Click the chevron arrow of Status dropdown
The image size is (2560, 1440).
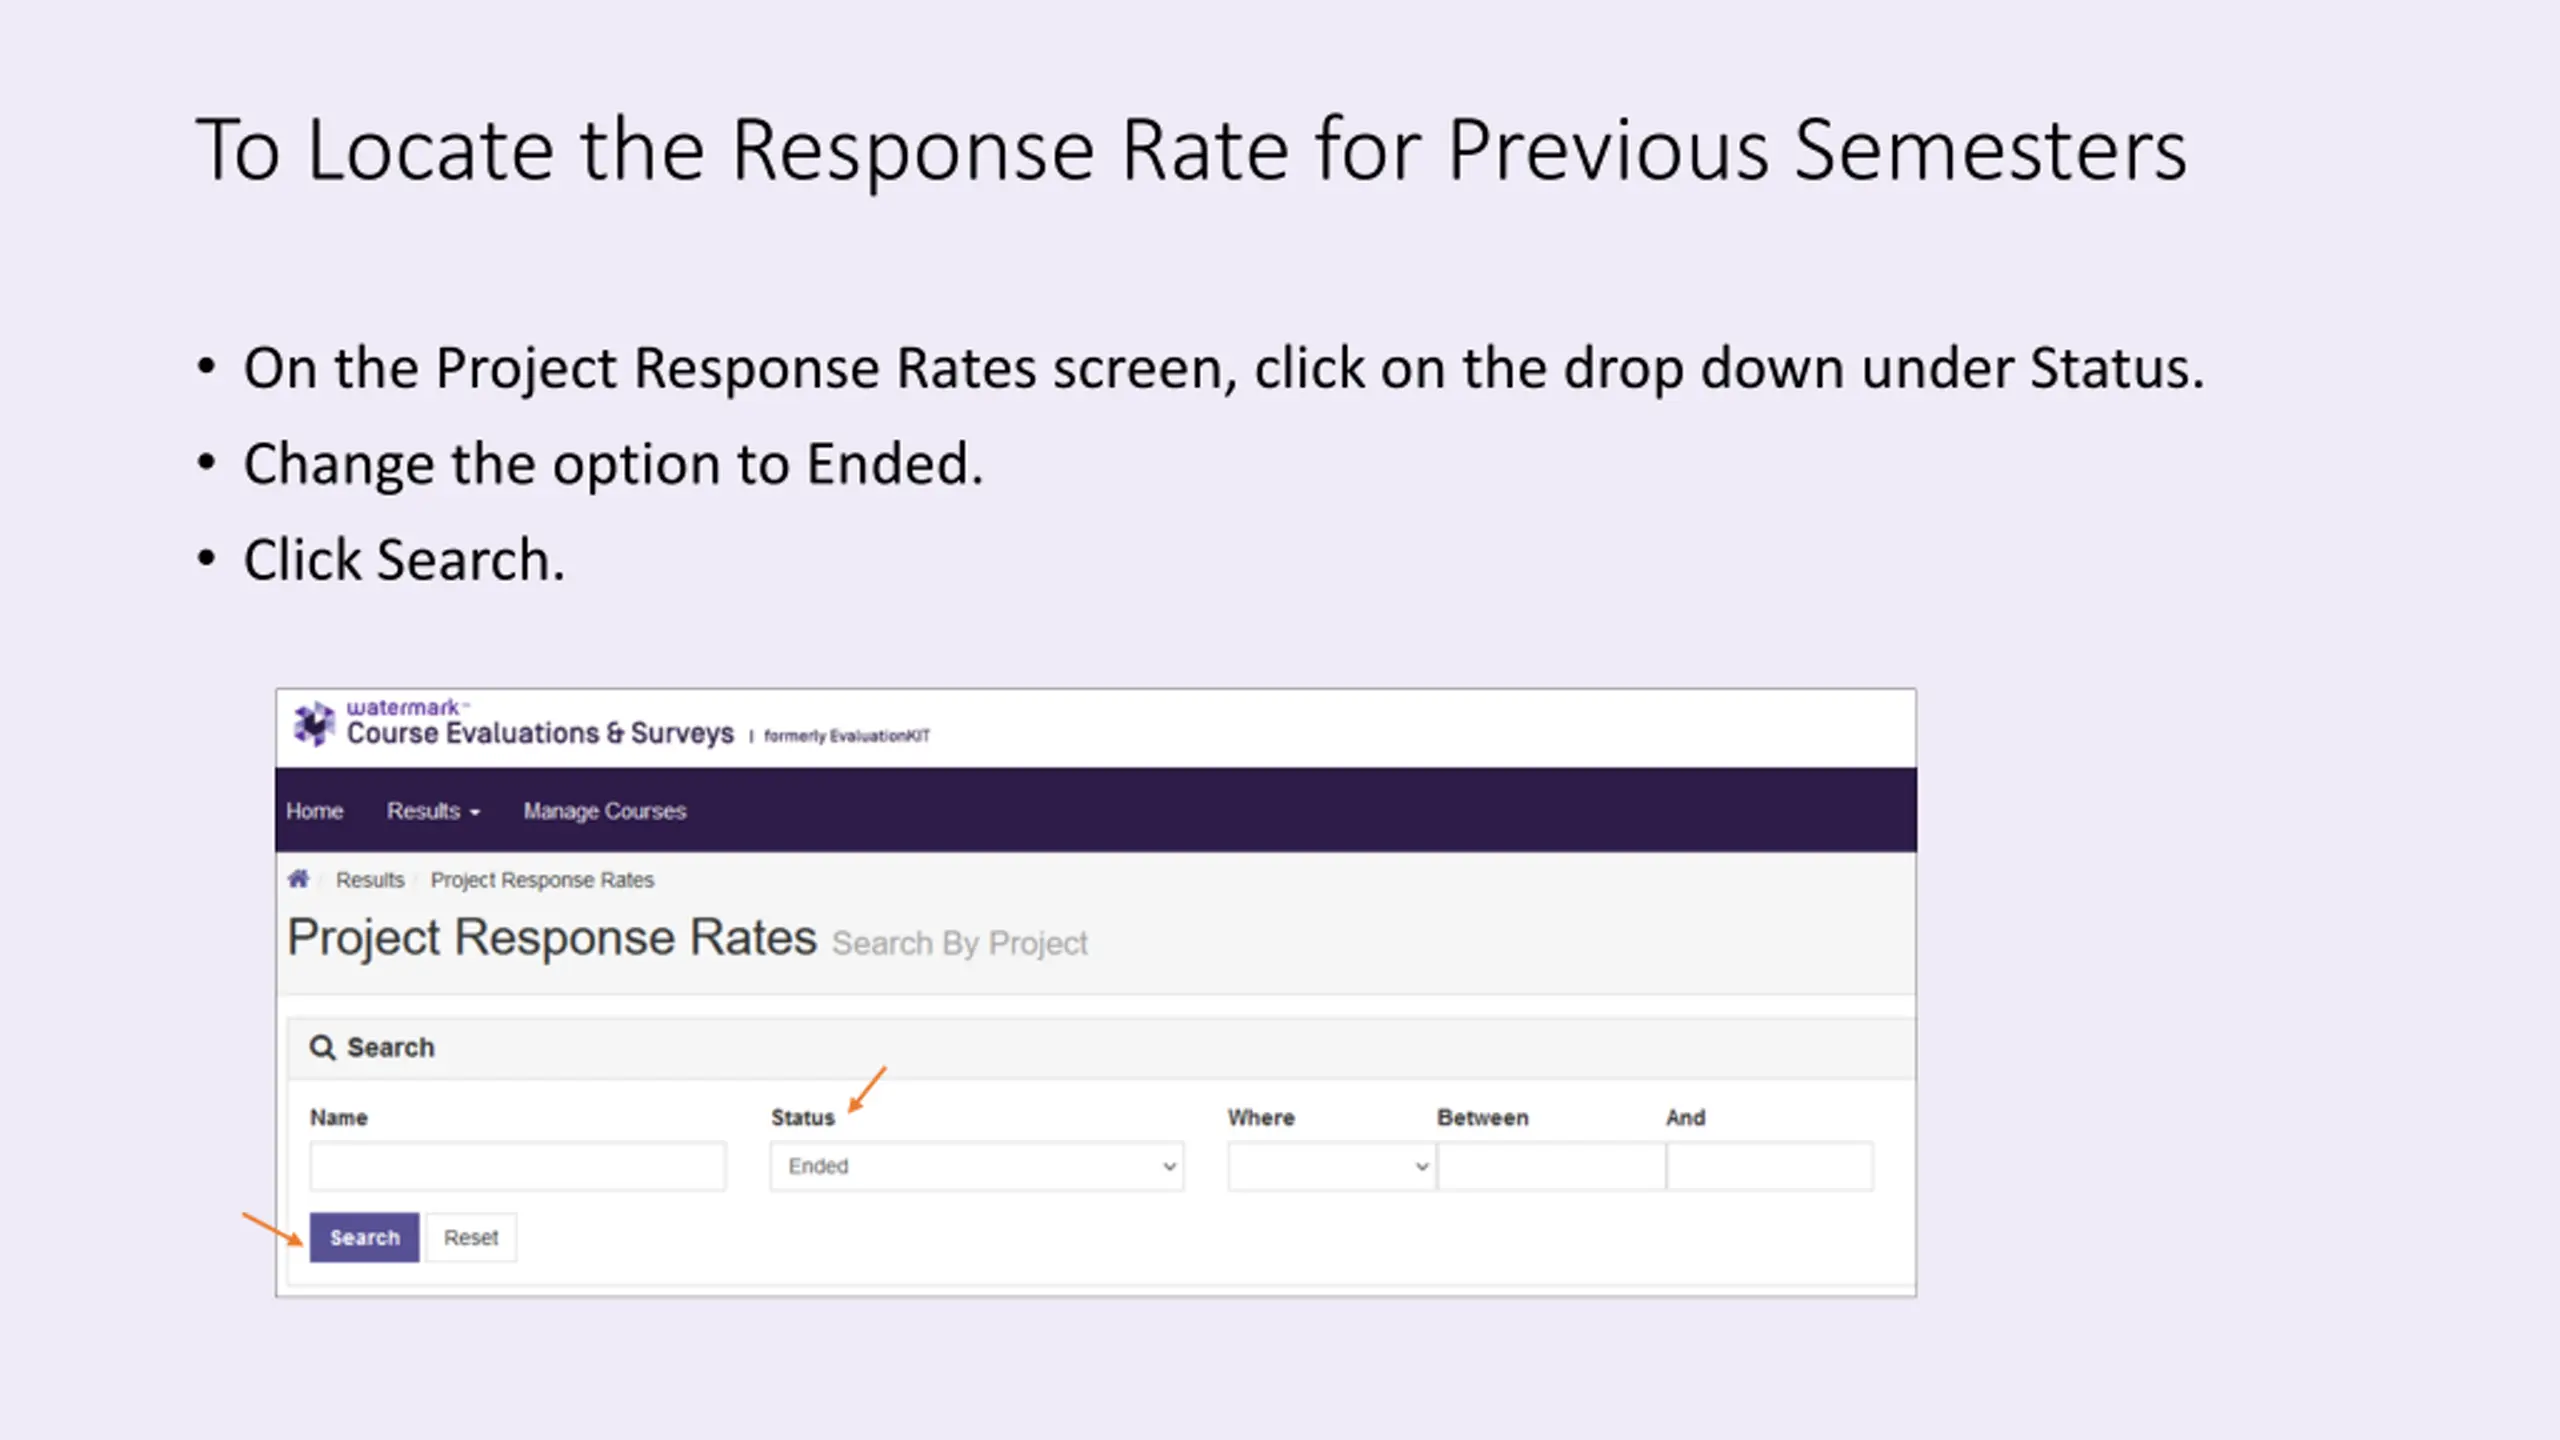click(1169, 1167)
